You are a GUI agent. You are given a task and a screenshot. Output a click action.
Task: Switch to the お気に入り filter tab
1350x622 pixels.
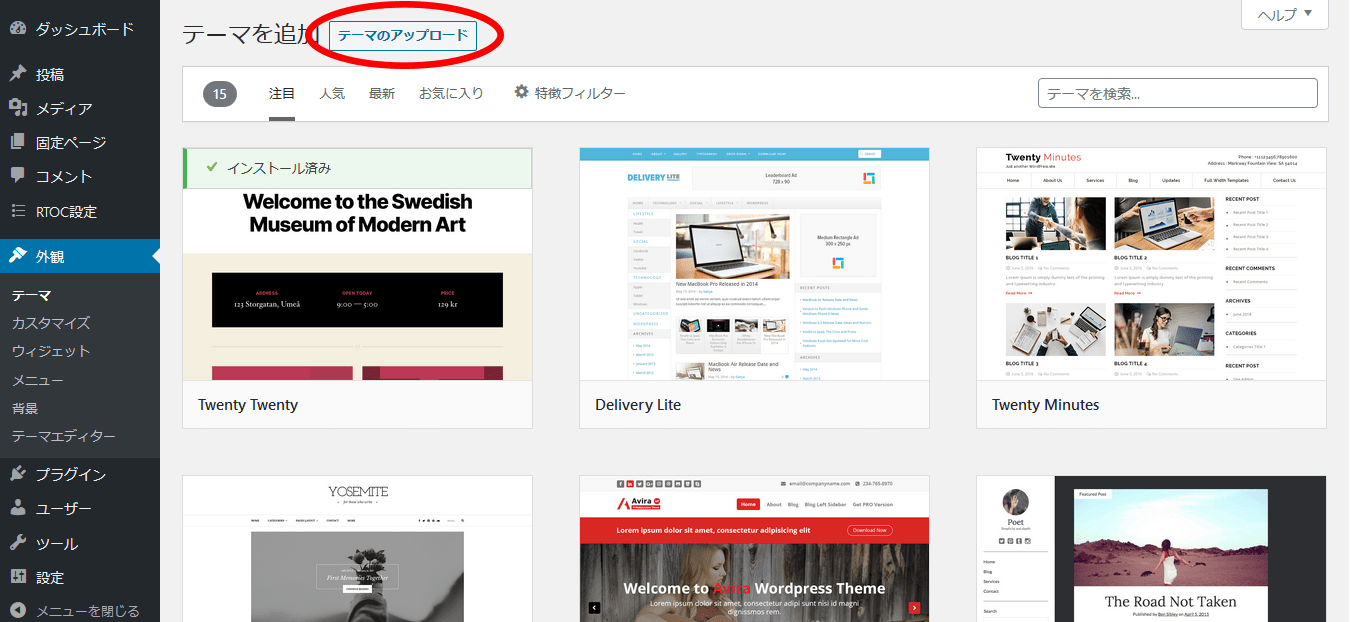coord(451,93)
